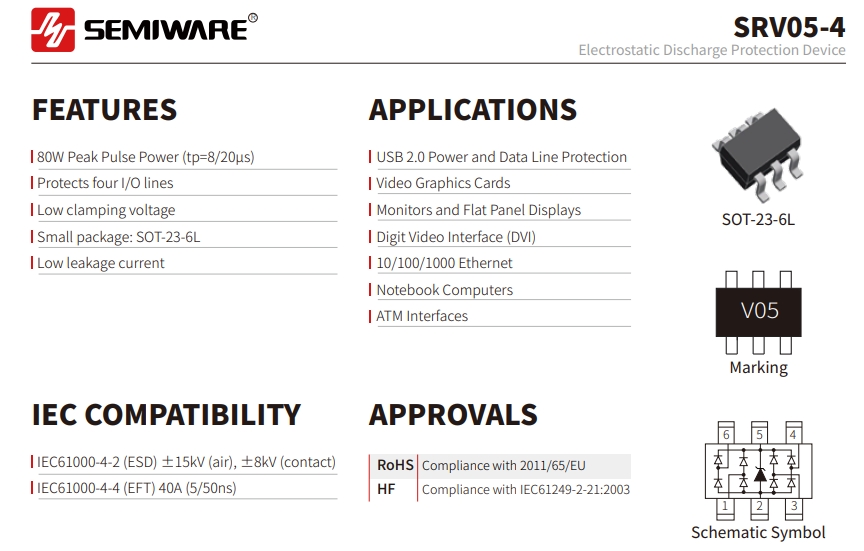Click the 3D chip package image

(758, 154)
